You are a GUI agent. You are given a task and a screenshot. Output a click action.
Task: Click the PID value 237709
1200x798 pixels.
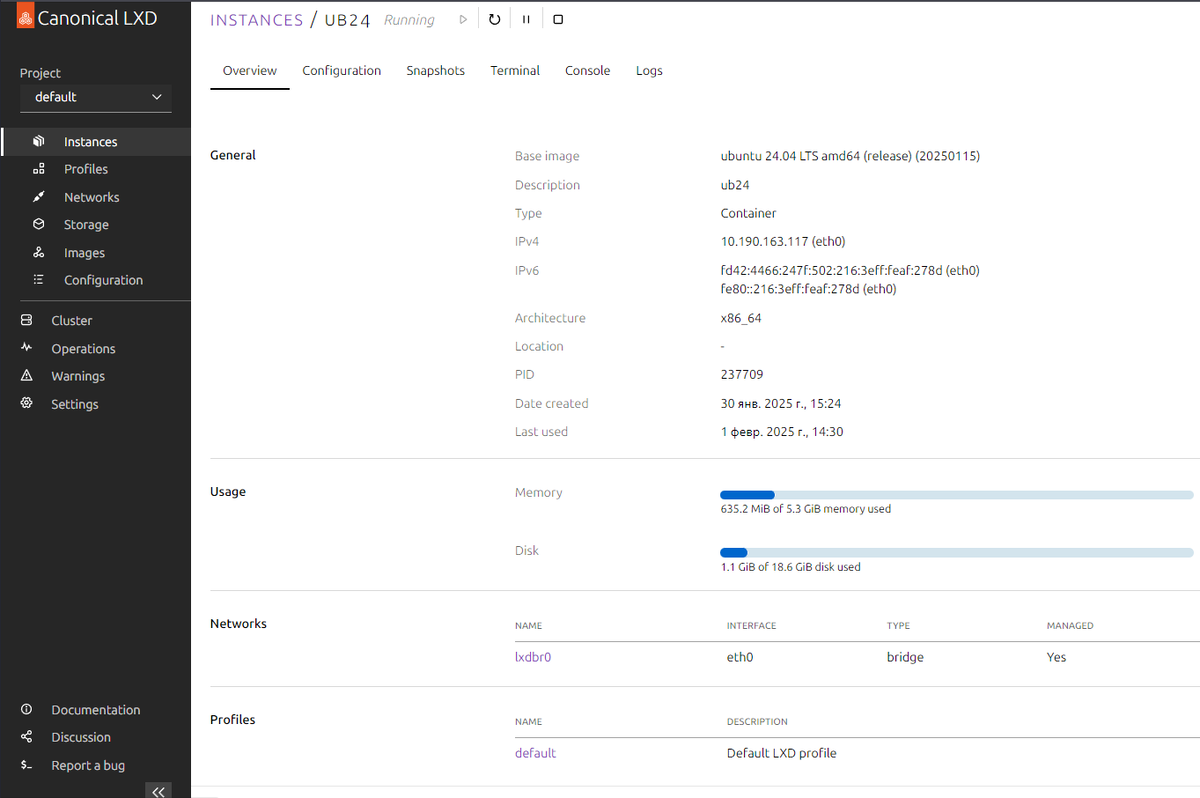(742, 375)
